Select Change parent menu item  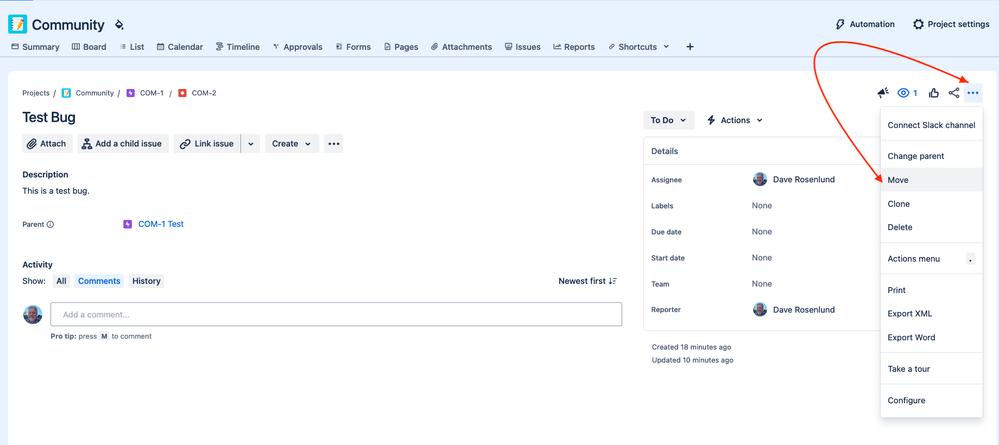tap(931, 156)
